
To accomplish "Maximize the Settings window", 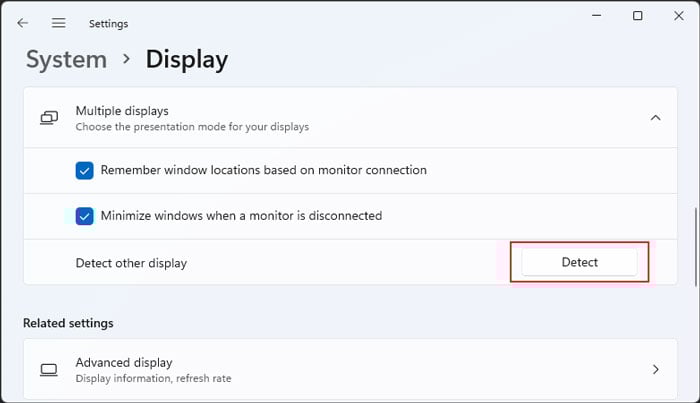I will pyautogui.click(x=638, y=16).
